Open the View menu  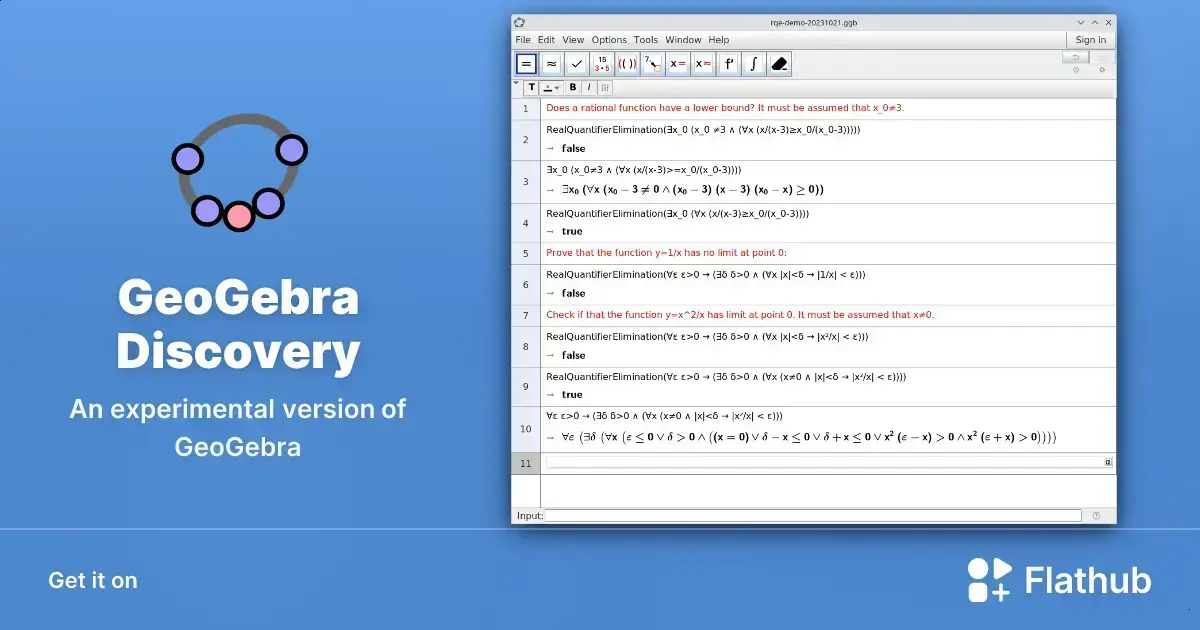pyautogui.click(x=573, y=40)
